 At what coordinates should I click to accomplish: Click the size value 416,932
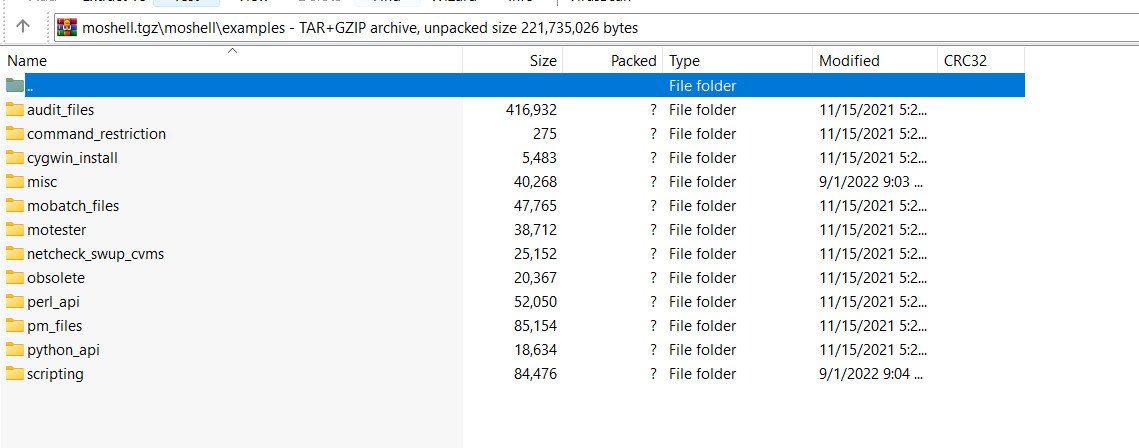click(x=531, y=110)
